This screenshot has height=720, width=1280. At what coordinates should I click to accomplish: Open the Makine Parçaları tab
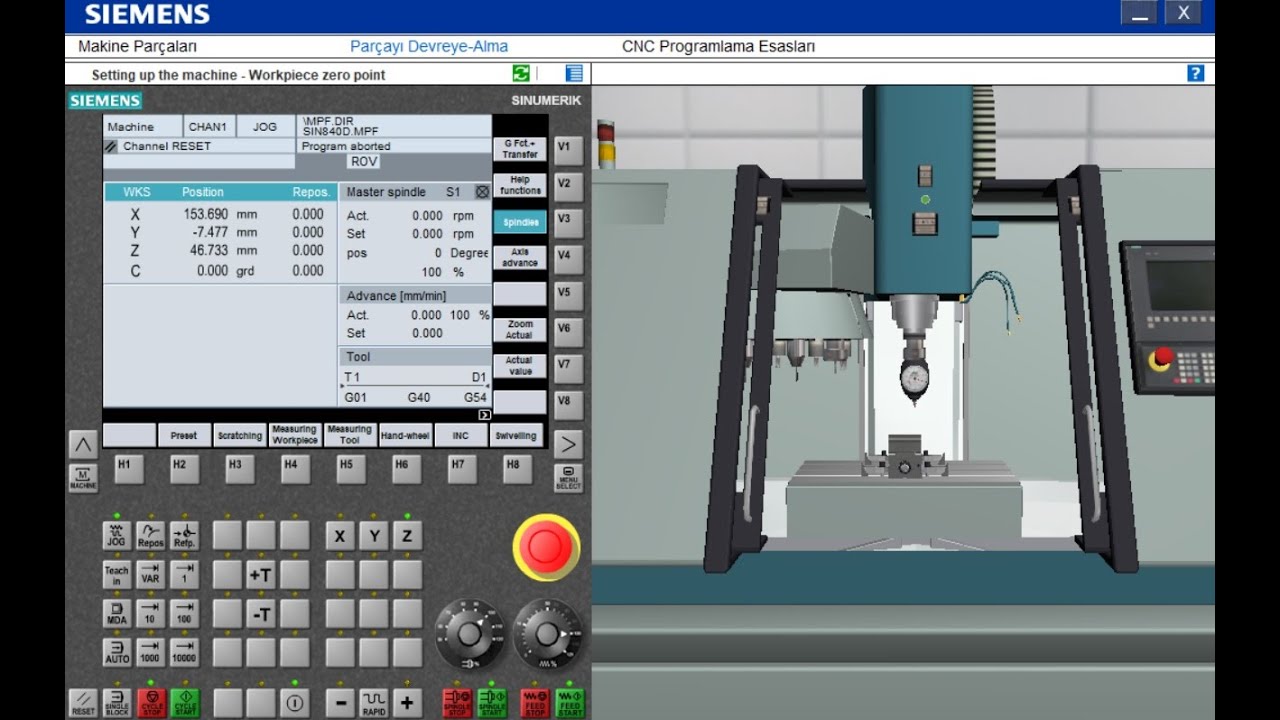[x=138, y=47]
